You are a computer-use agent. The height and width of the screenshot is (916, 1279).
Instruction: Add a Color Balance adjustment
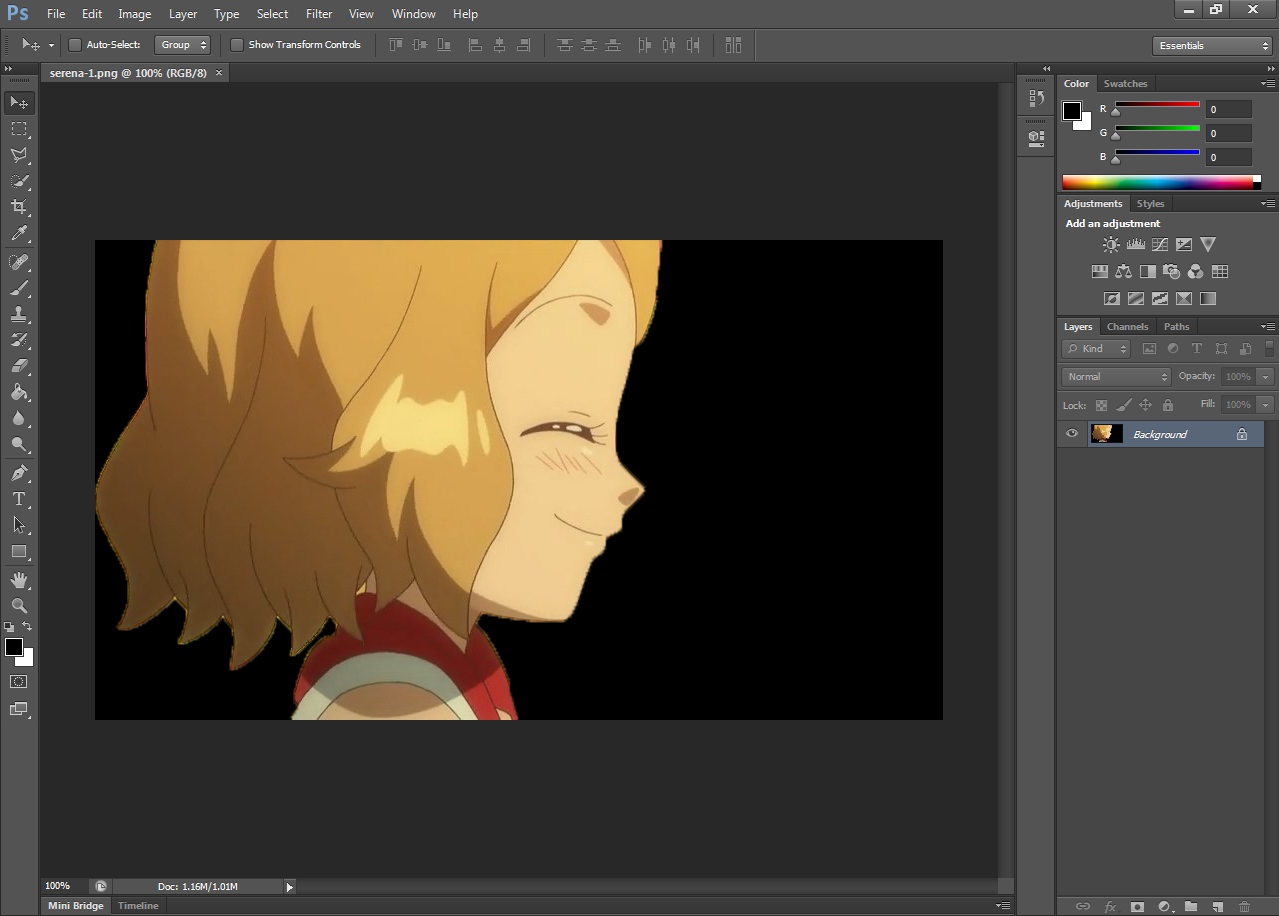point(1123,271)
